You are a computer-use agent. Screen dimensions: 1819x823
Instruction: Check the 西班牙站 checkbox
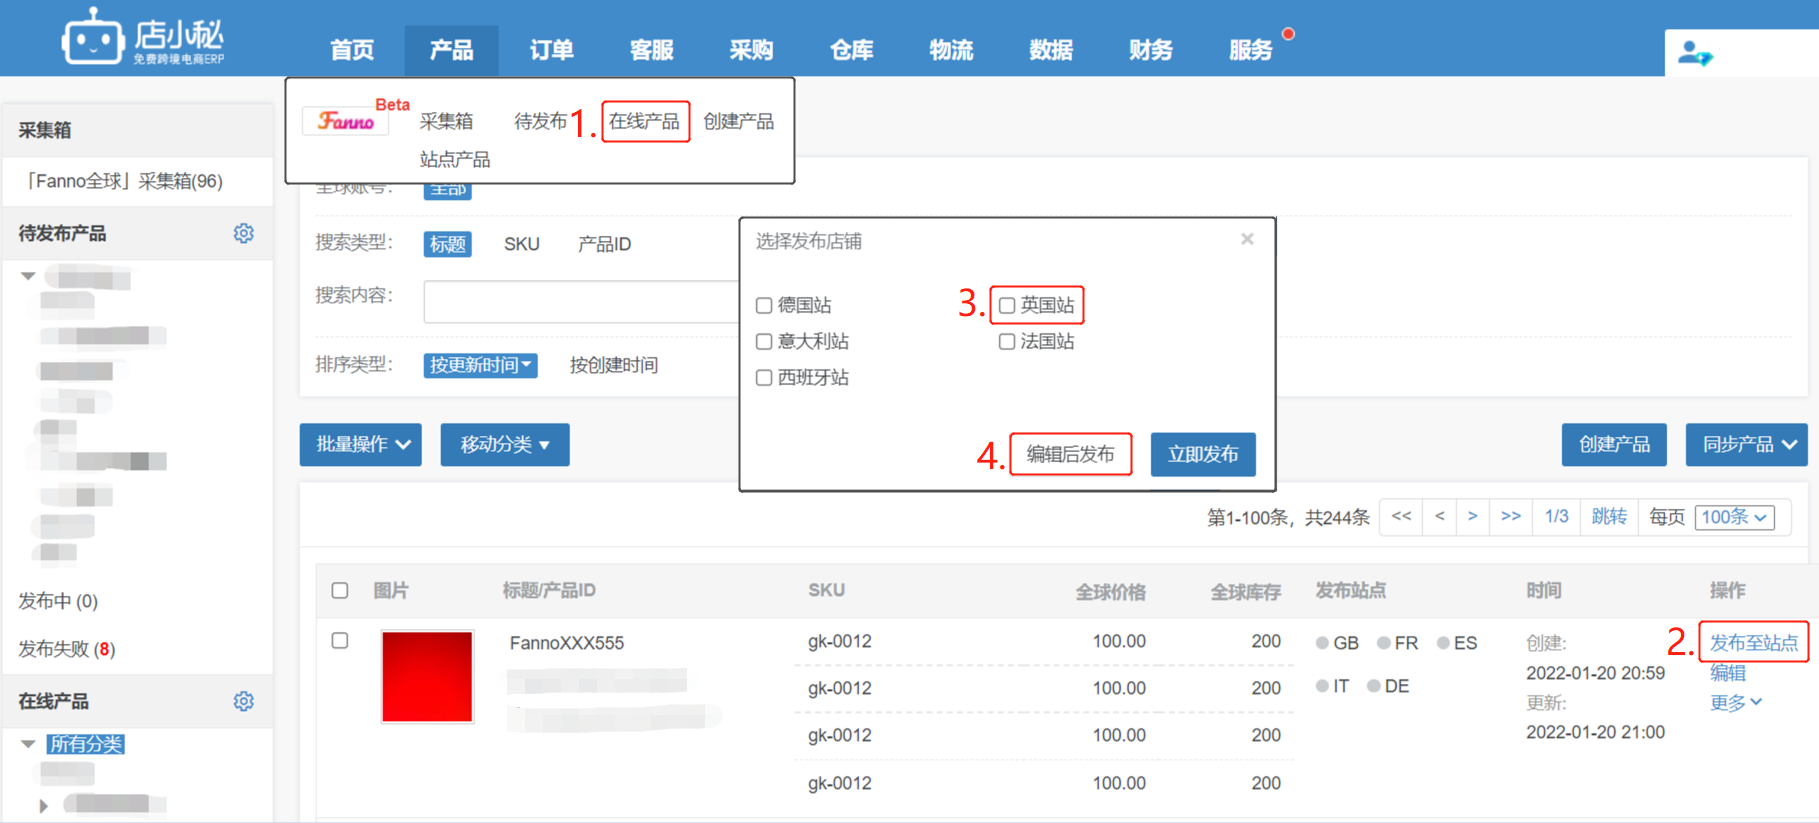(764, 378)
